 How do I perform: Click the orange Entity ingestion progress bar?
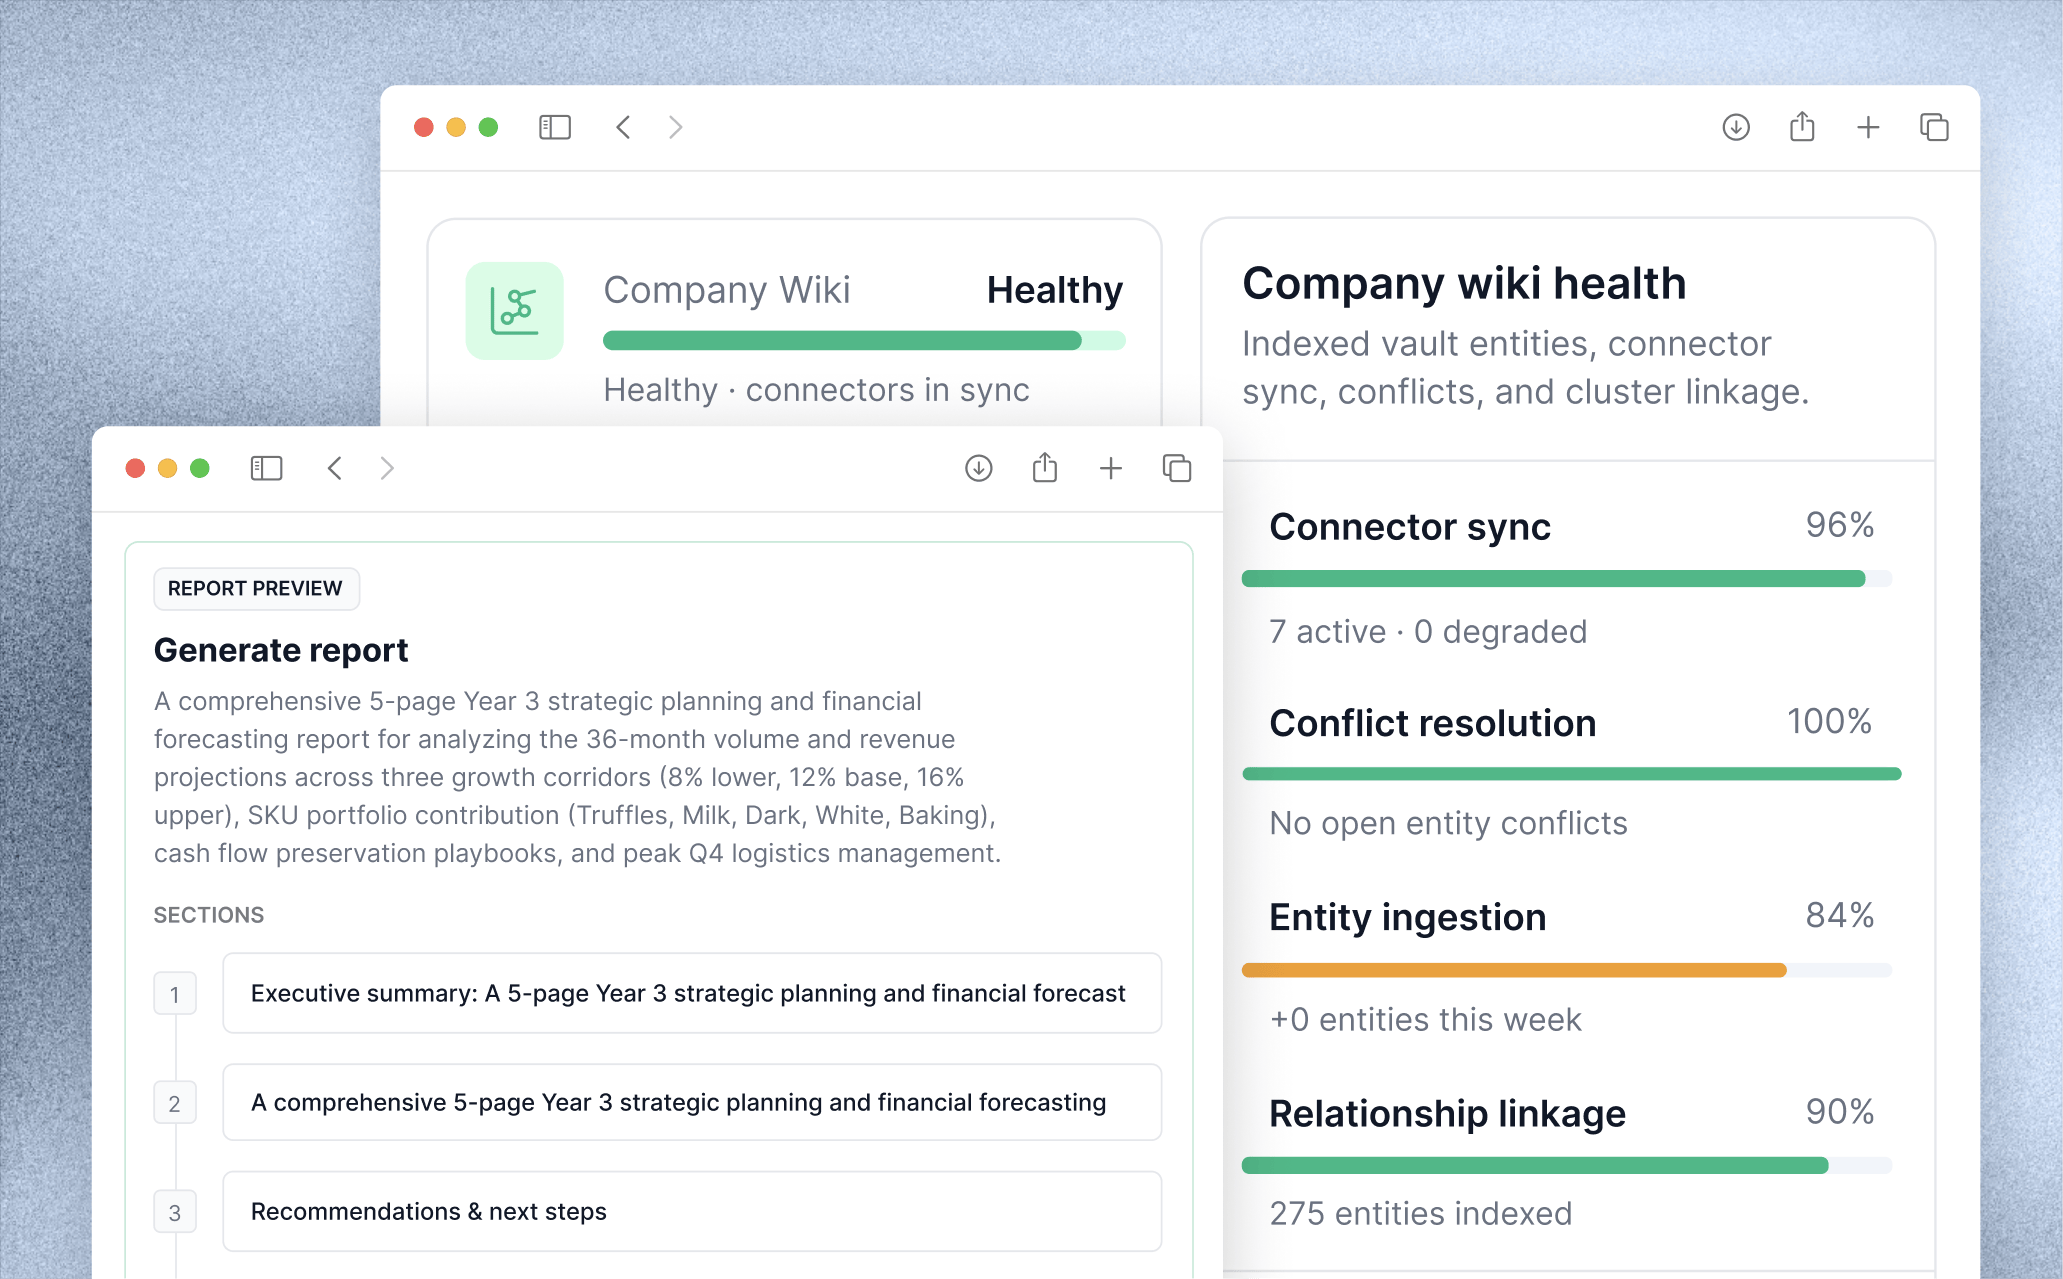[x=1567, y=969]
